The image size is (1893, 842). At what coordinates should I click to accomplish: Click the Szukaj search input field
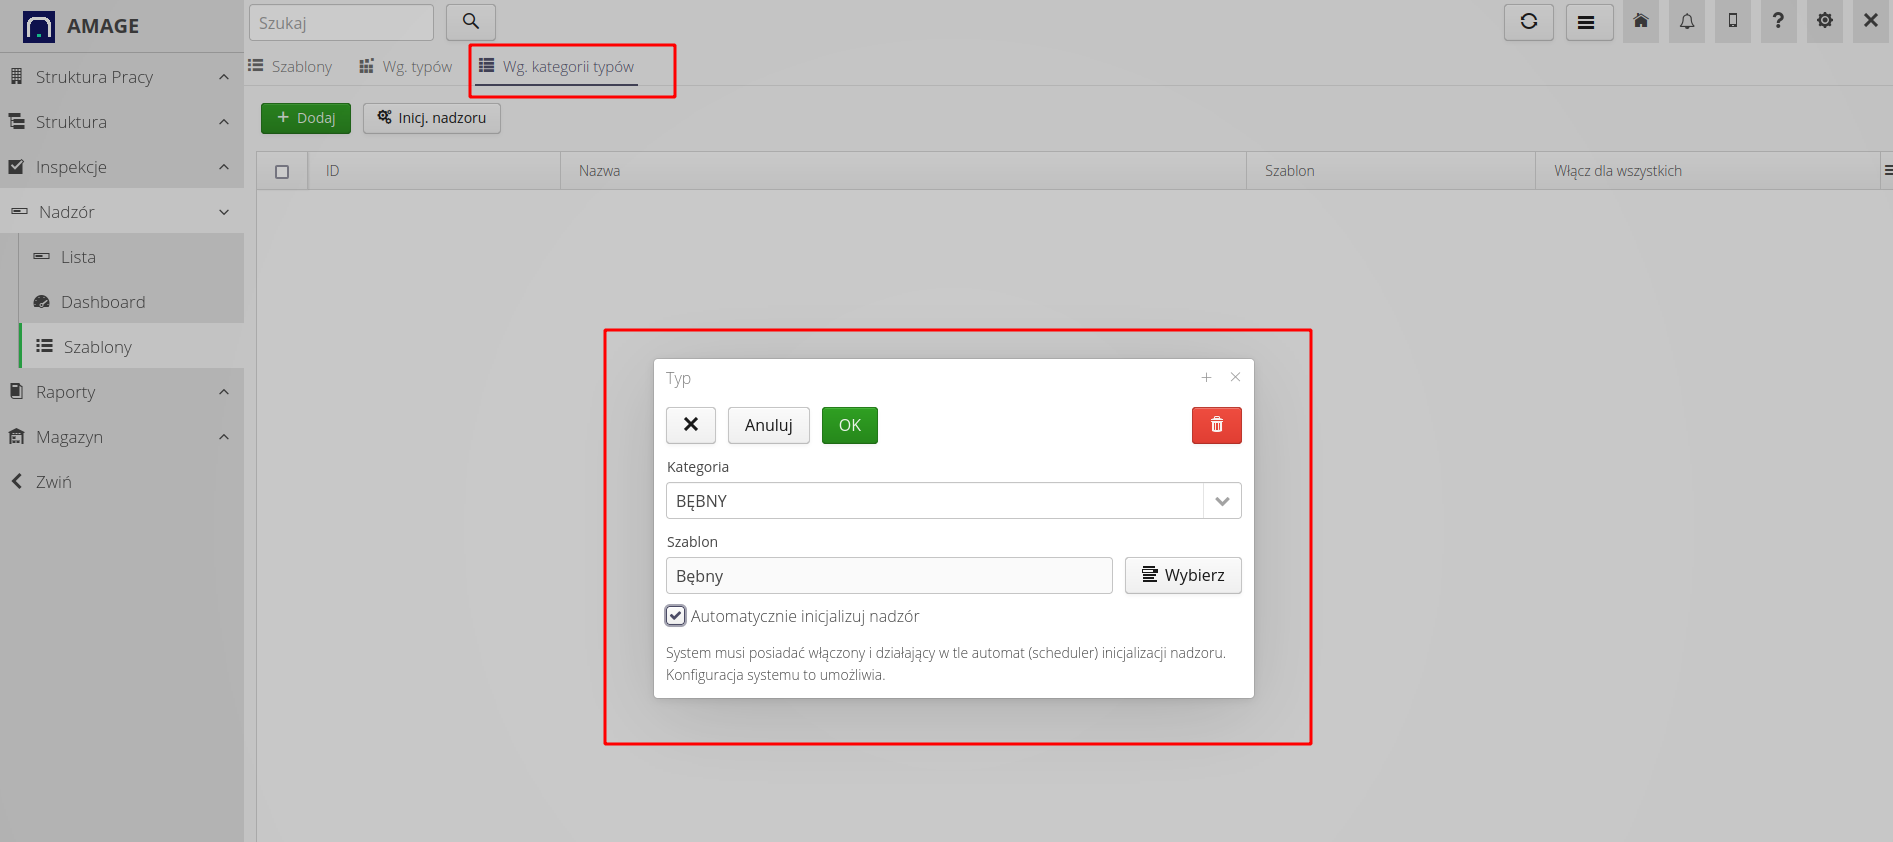point(341,23)
